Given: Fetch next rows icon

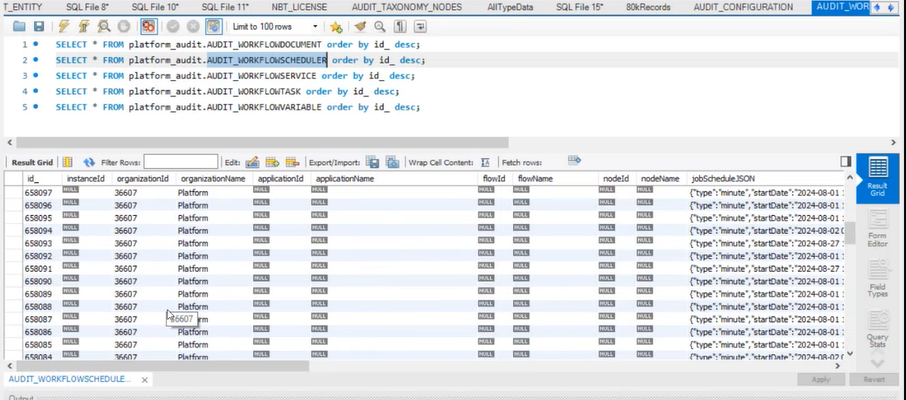Looking at the screenshot, I should pyautogui.click(x=574, y=161).
